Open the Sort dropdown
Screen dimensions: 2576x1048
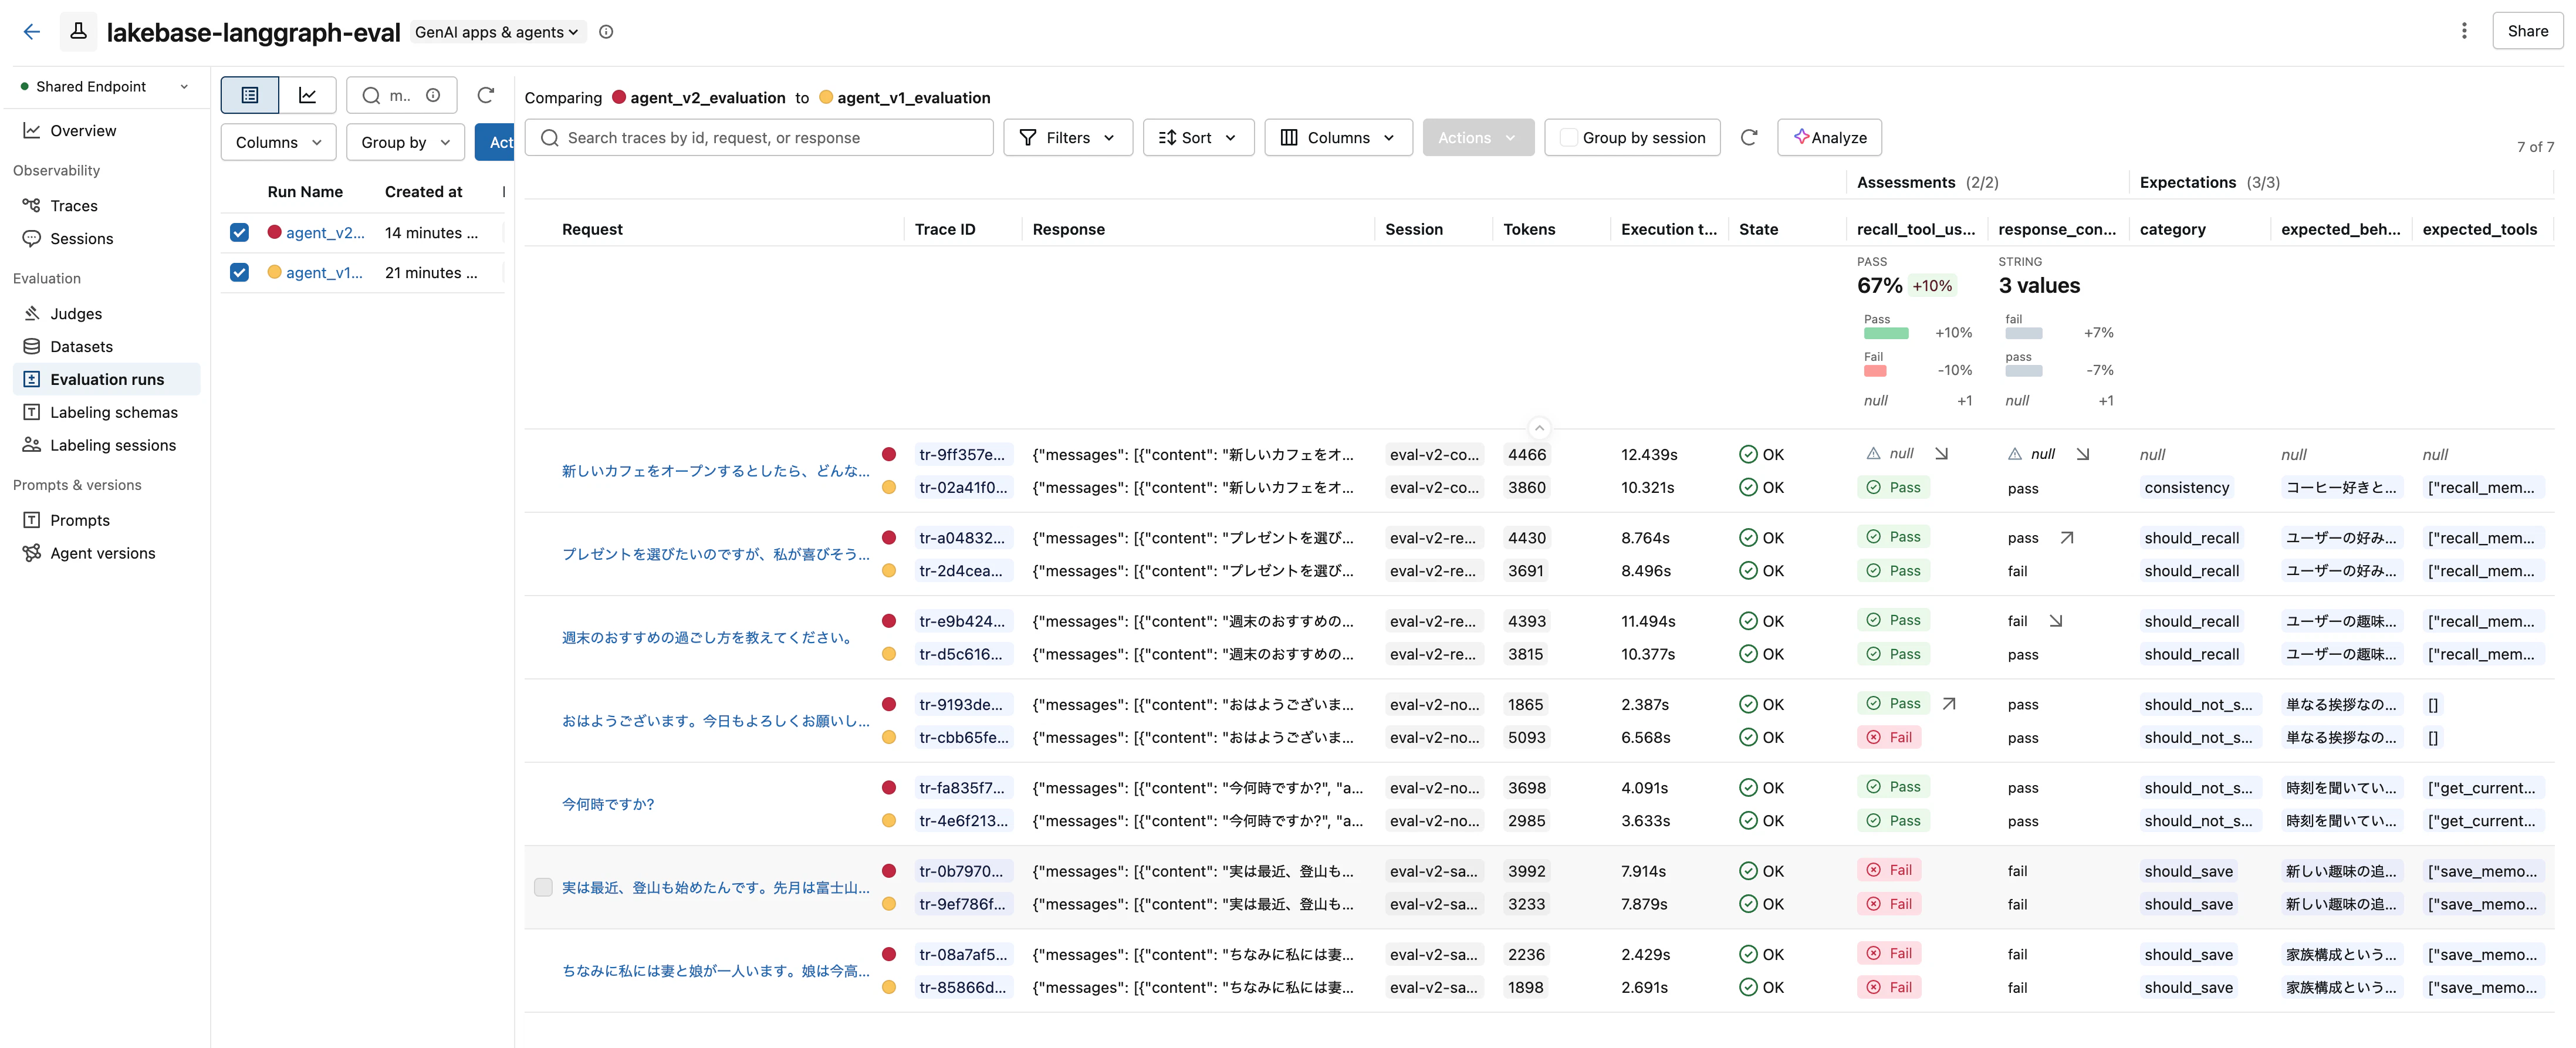(1198, 138)
